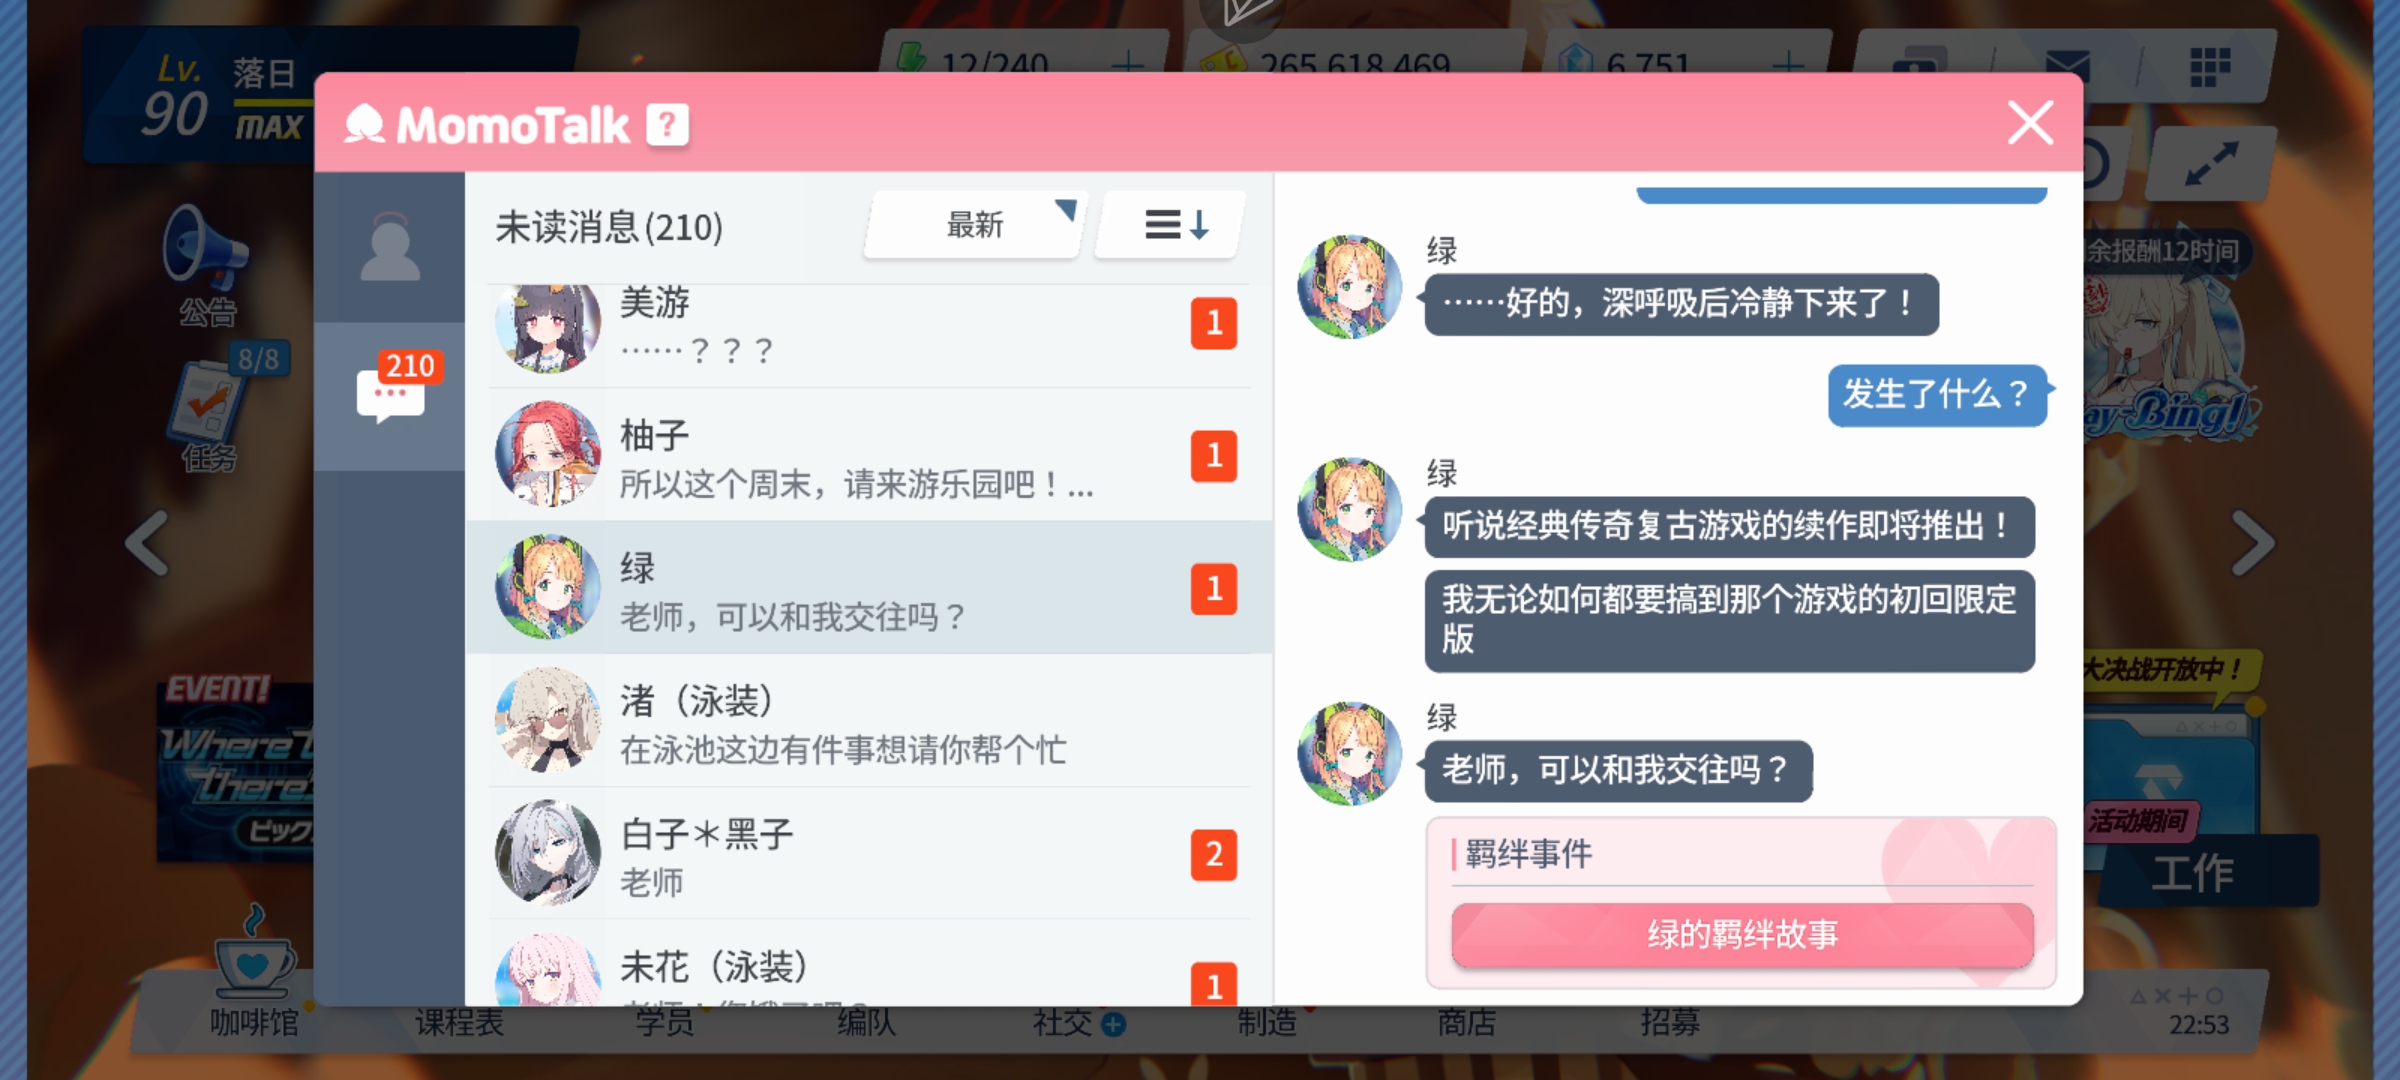Image resolution: width=2400 pixels, height=1080 pixels.
Task: Show the next banner with right chevron
Action: [x=2253, y=544]
